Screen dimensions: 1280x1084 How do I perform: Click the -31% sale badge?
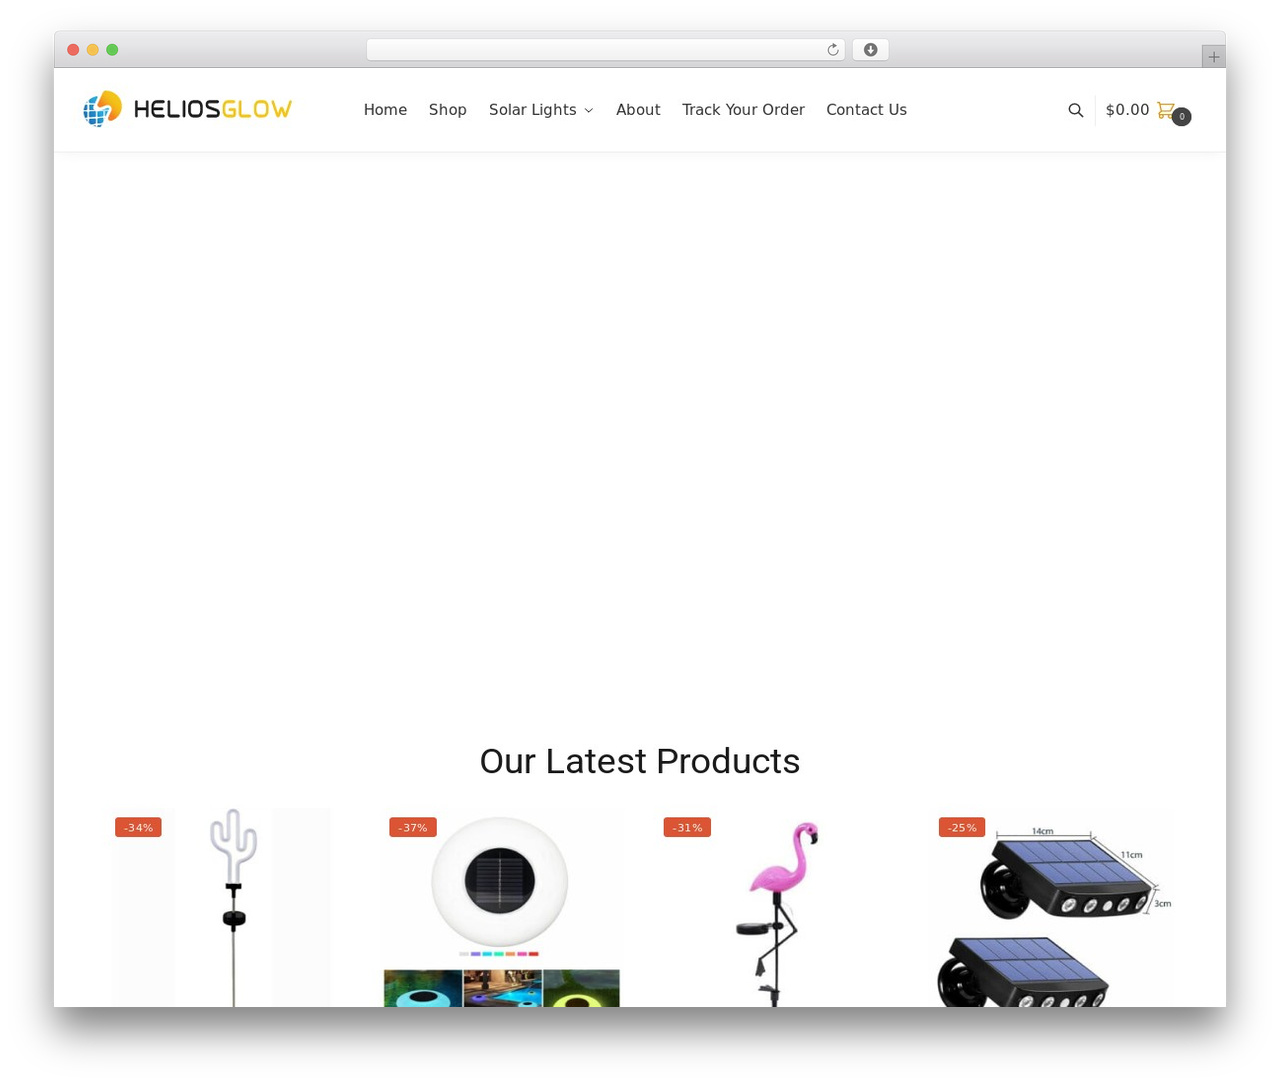point(687,827)
